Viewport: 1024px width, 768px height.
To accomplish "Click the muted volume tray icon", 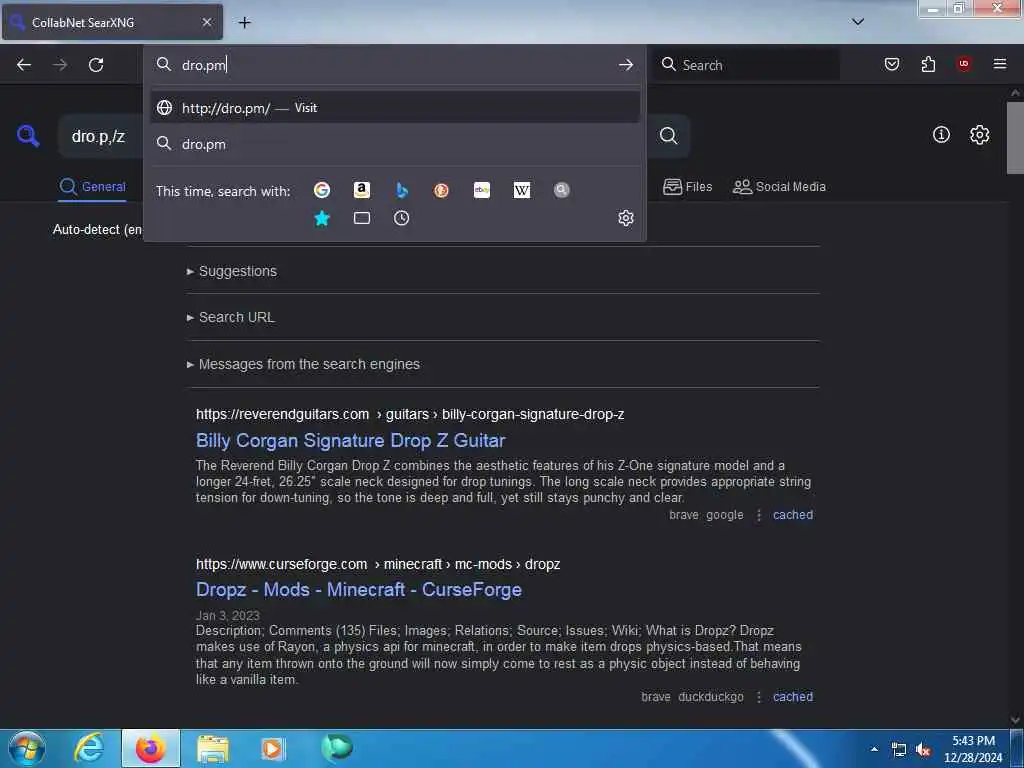I will [923, 750].
